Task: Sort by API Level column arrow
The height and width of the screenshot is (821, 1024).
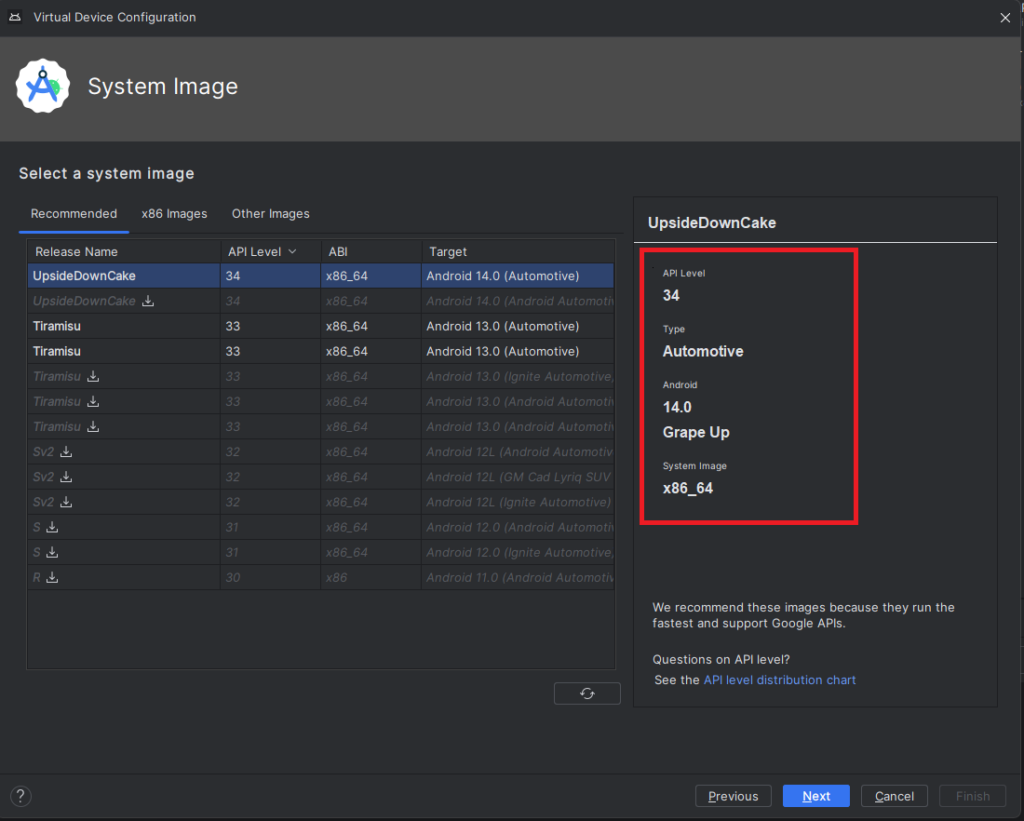Action: (x=293, y=251)
